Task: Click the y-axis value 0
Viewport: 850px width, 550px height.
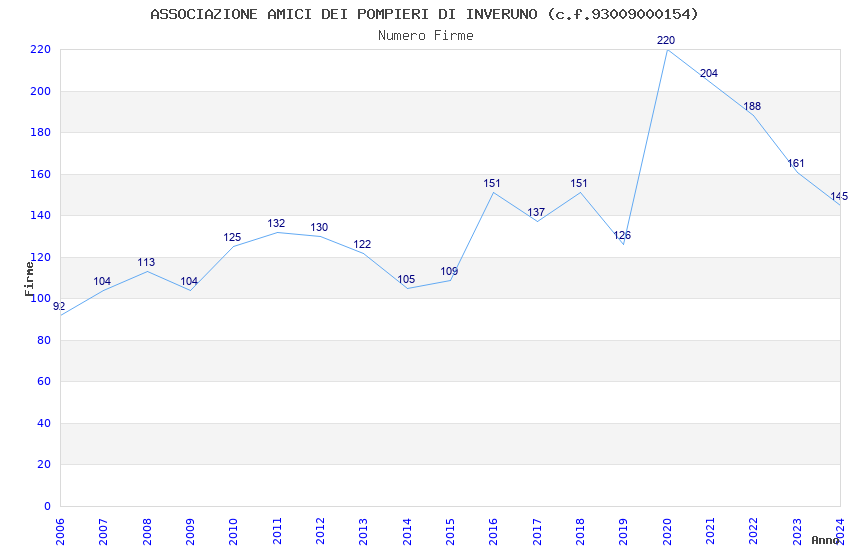Action: 48,506
